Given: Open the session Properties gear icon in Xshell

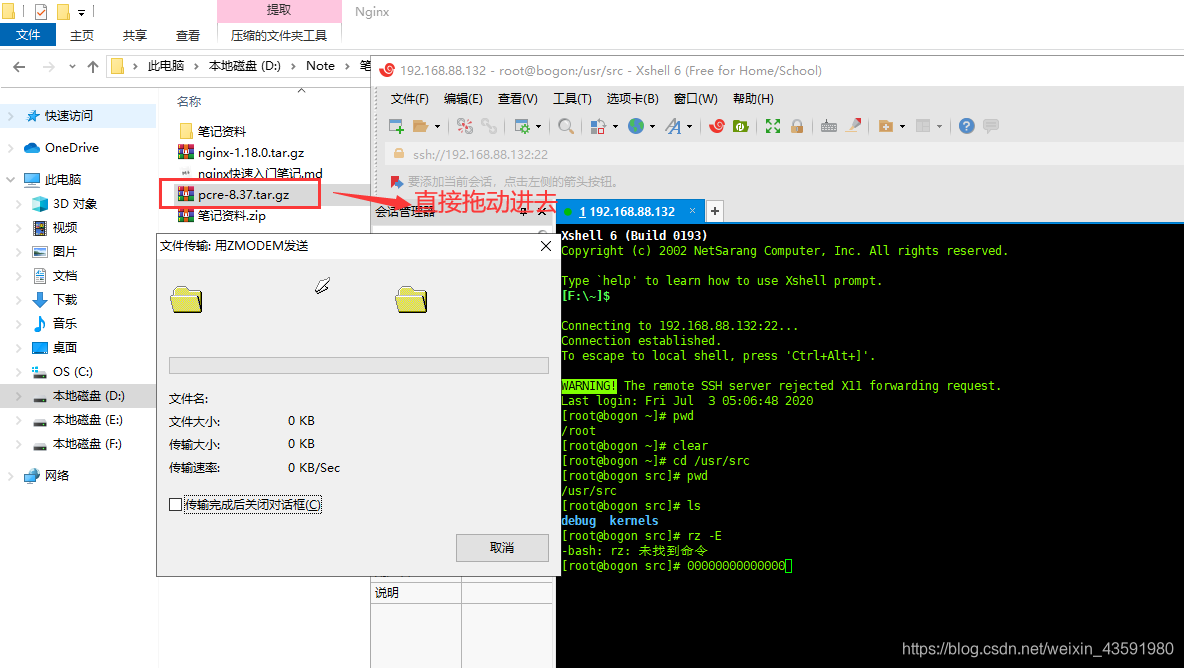Looking at the screenshot, I should (523, 126).
